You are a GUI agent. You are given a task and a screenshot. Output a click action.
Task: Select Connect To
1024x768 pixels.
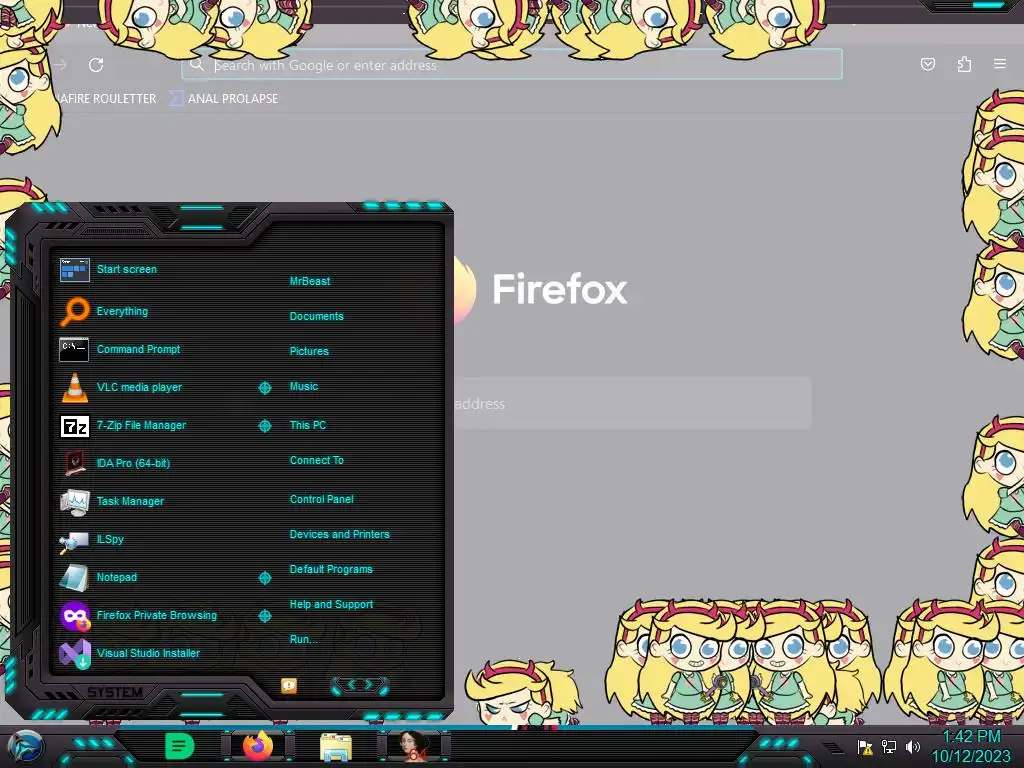pos(316,460)
